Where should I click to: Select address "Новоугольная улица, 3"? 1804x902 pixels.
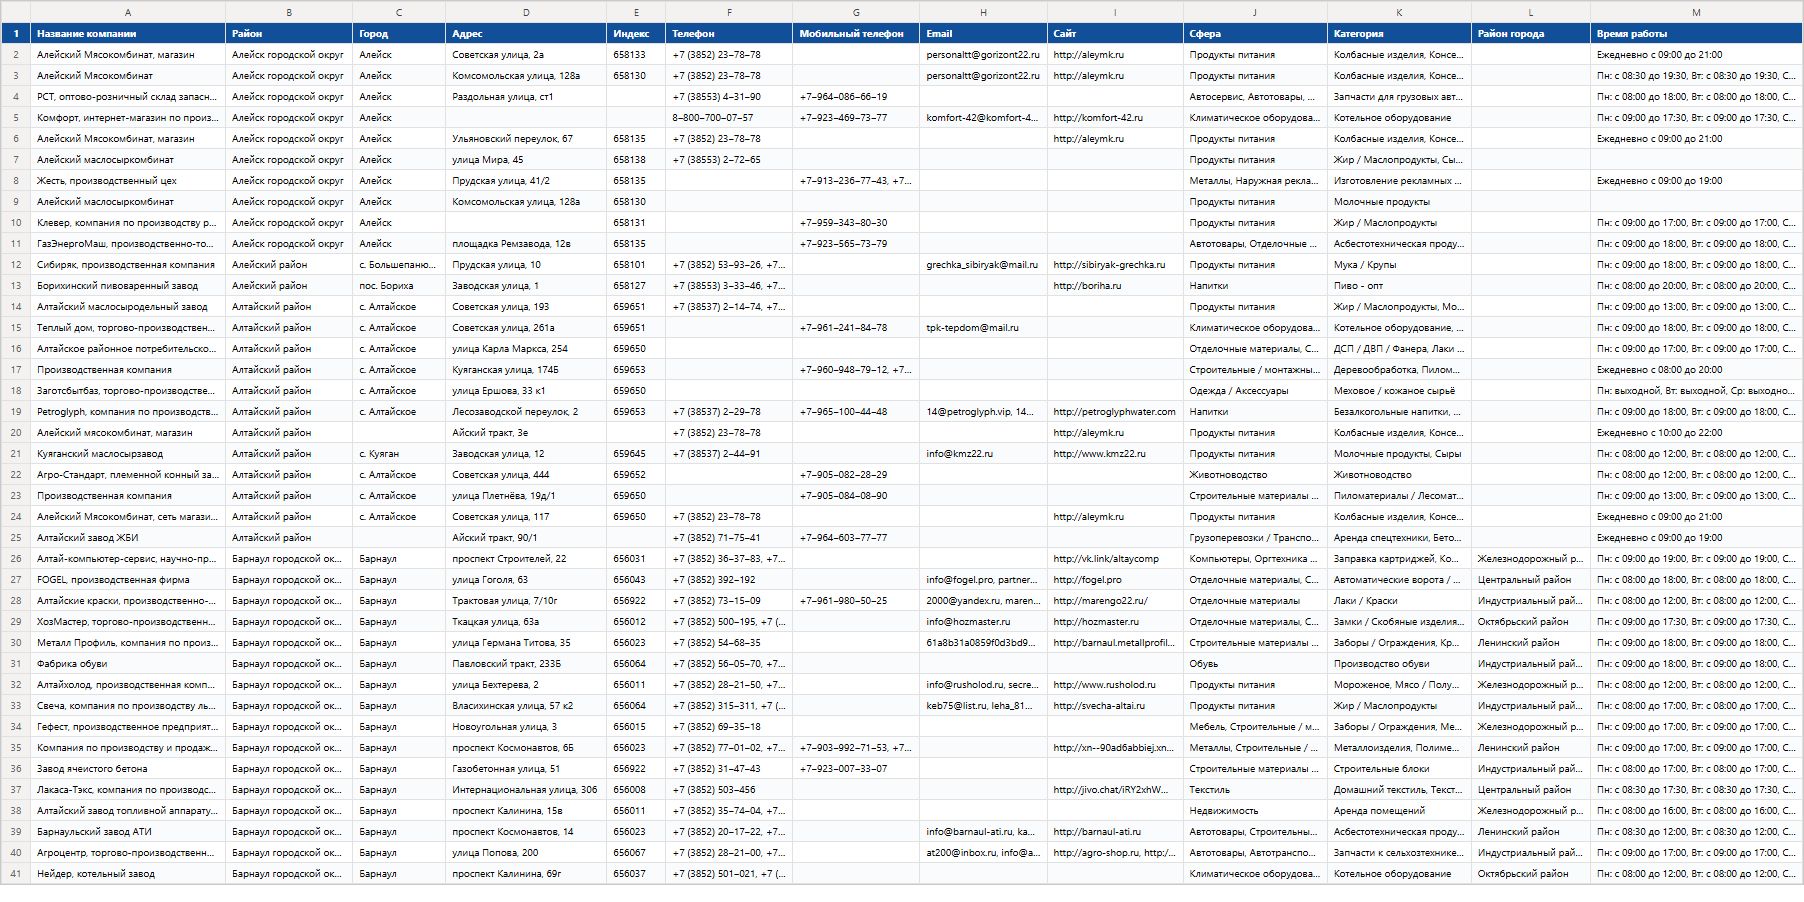tap(526, 727)
